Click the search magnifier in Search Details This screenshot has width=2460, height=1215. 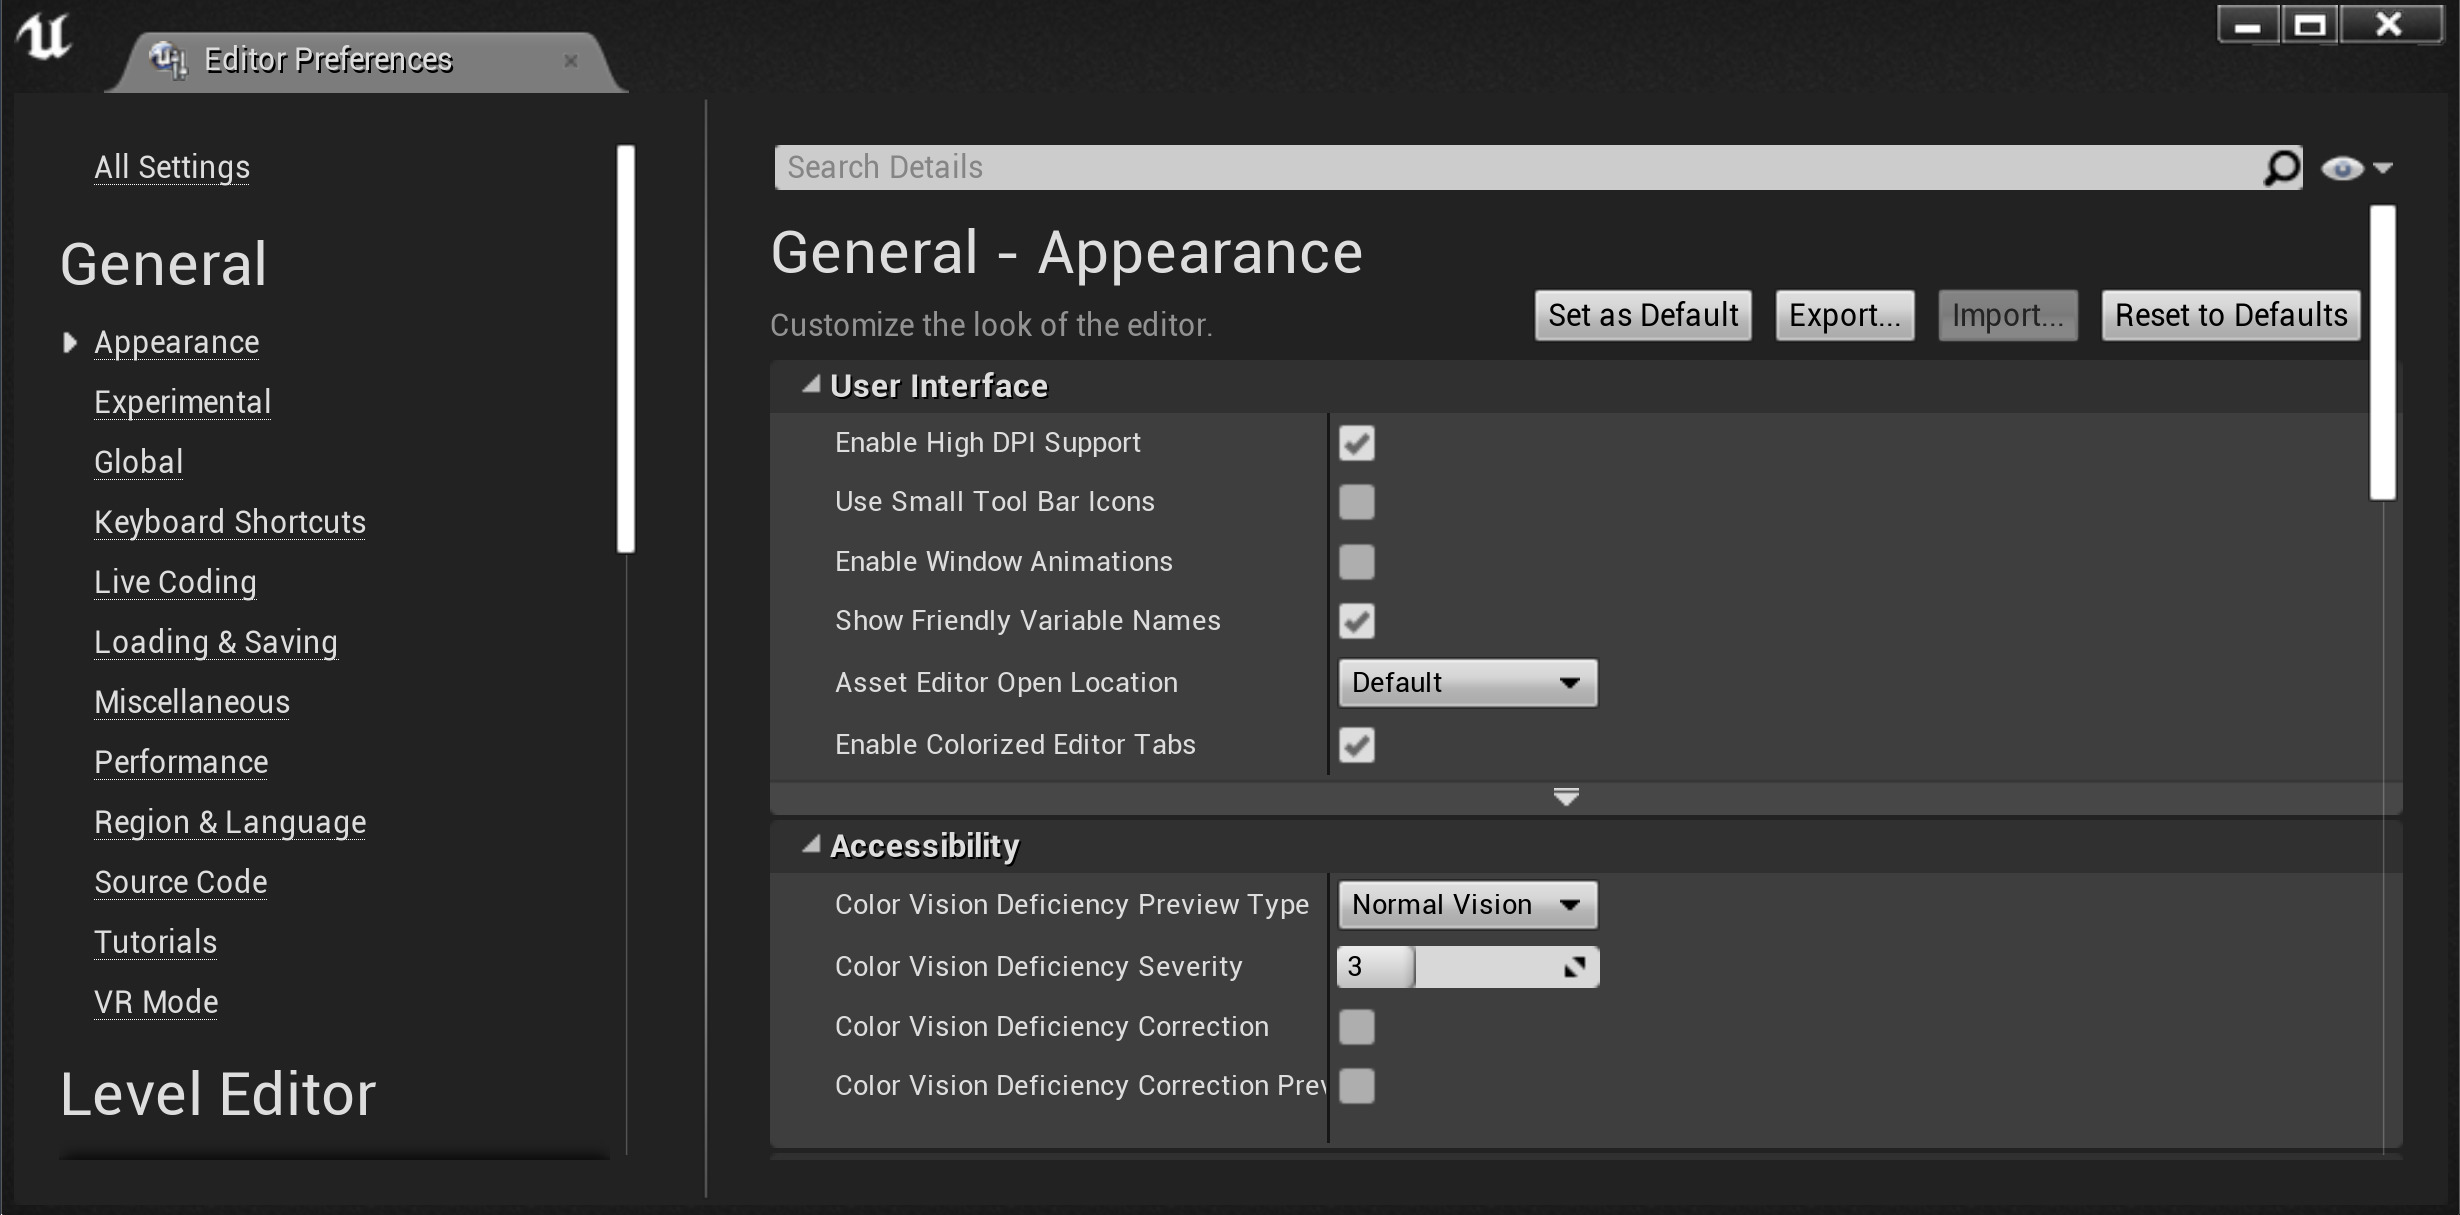click(2281, 167)
